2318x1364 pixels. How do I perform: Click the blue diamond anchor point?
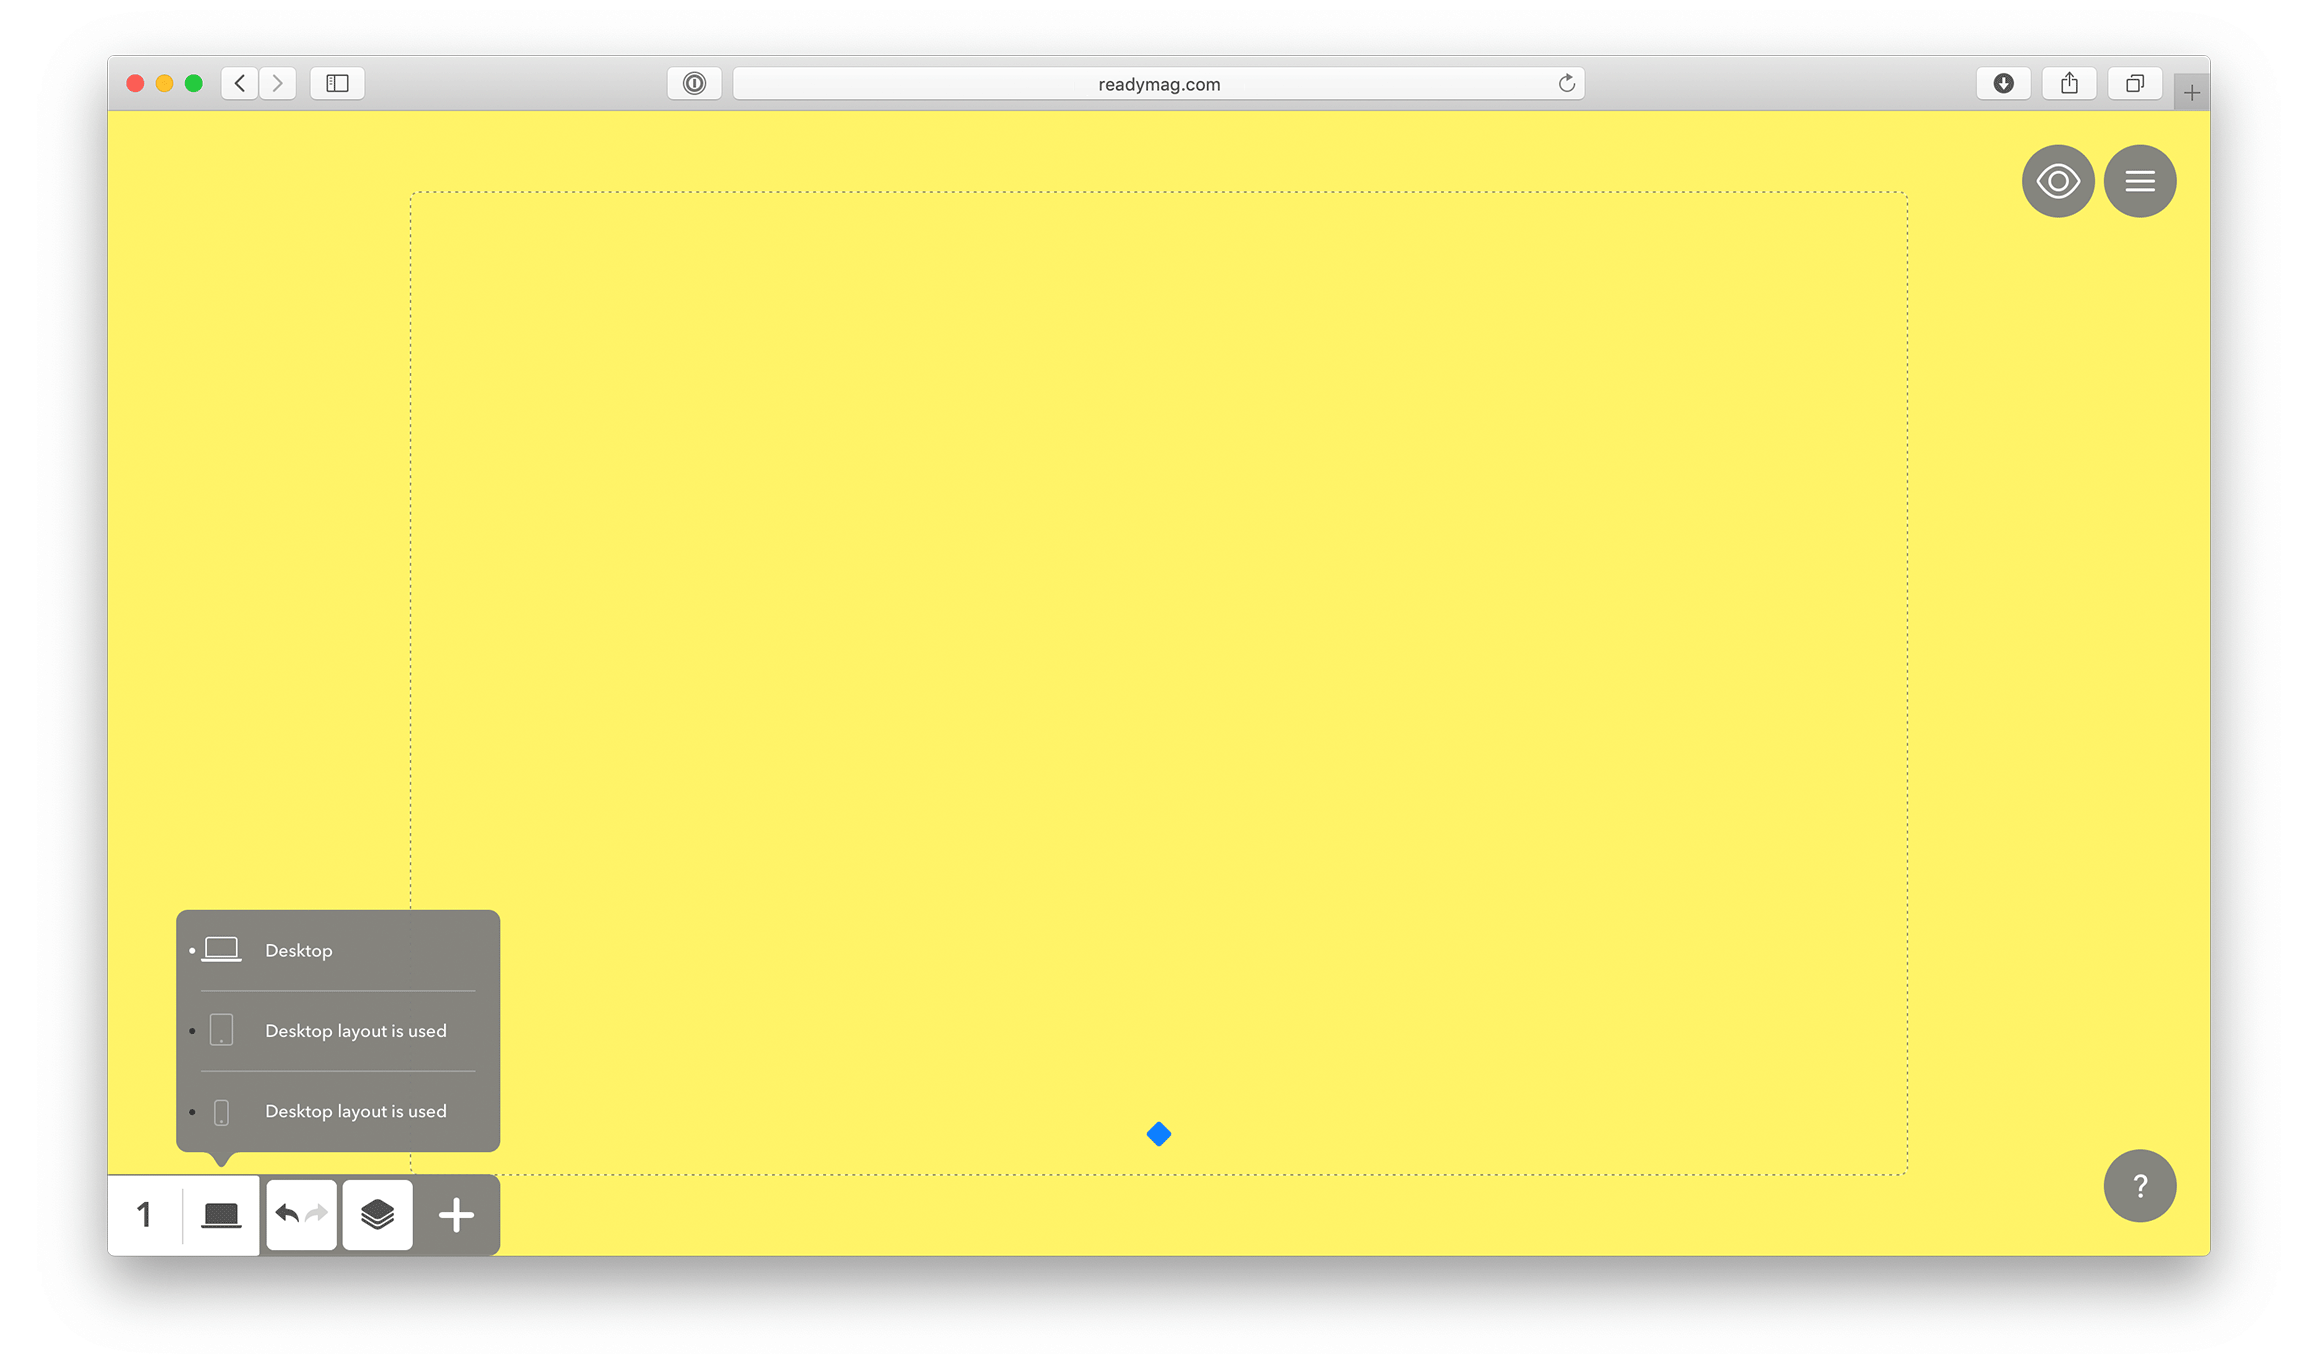point(1157,1132)
